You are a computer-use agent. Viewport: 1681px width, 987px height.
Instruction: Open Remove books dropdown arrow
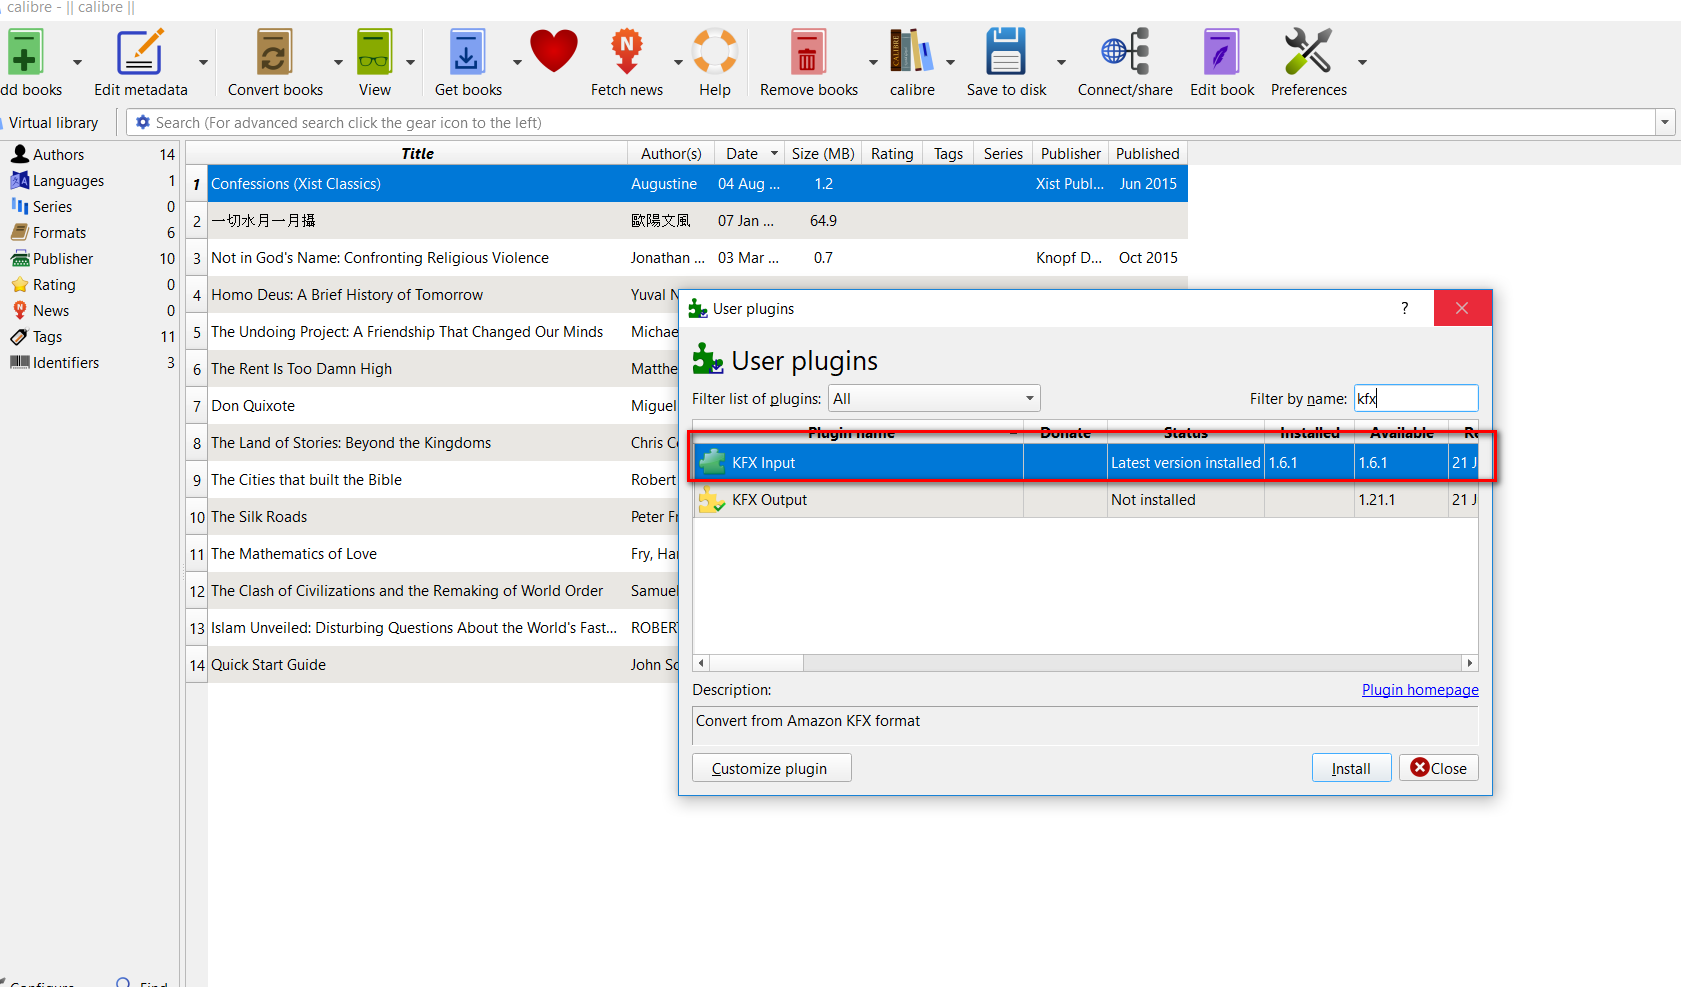pos(873,62)
